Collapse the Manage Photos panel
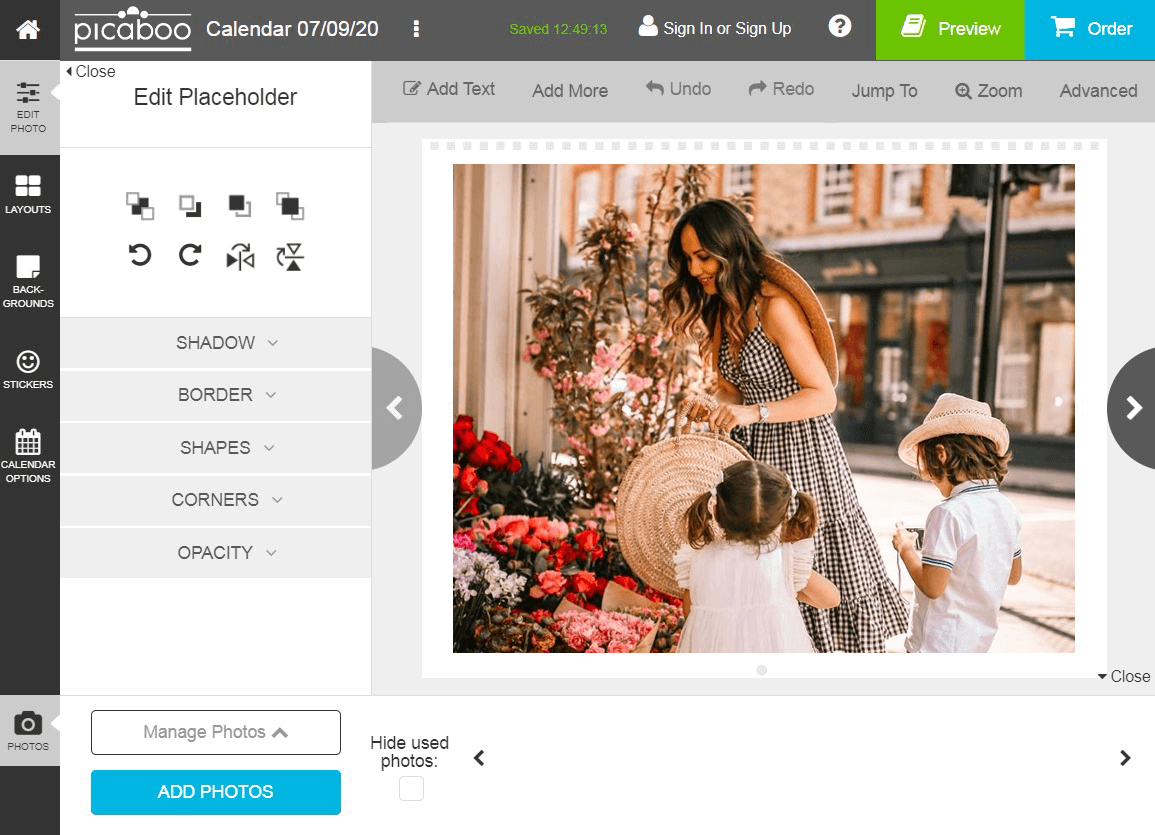This screenshot has width=1155, height=835. click(x=215, y=732)
